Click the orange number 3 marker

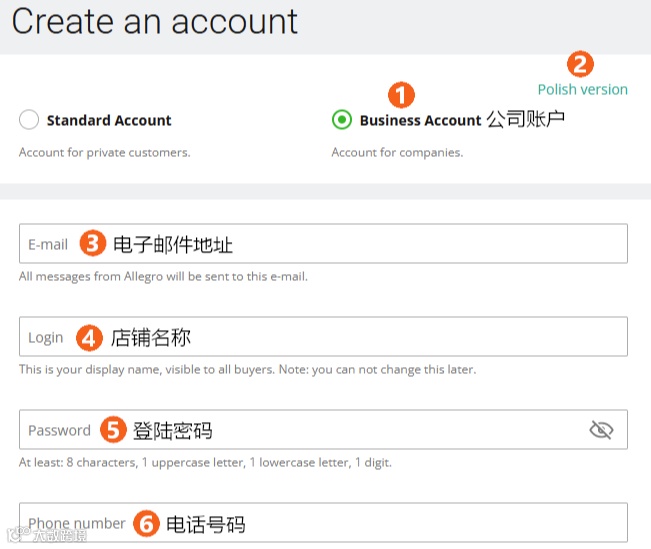pos(92,243)
